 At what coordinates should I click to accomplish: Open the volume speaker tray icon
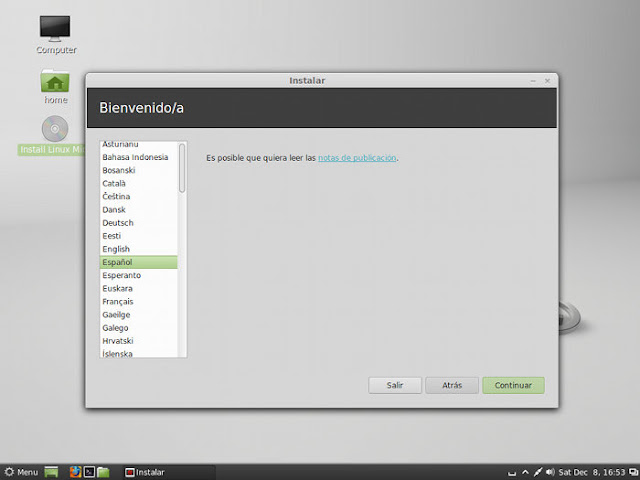point(550,472)
